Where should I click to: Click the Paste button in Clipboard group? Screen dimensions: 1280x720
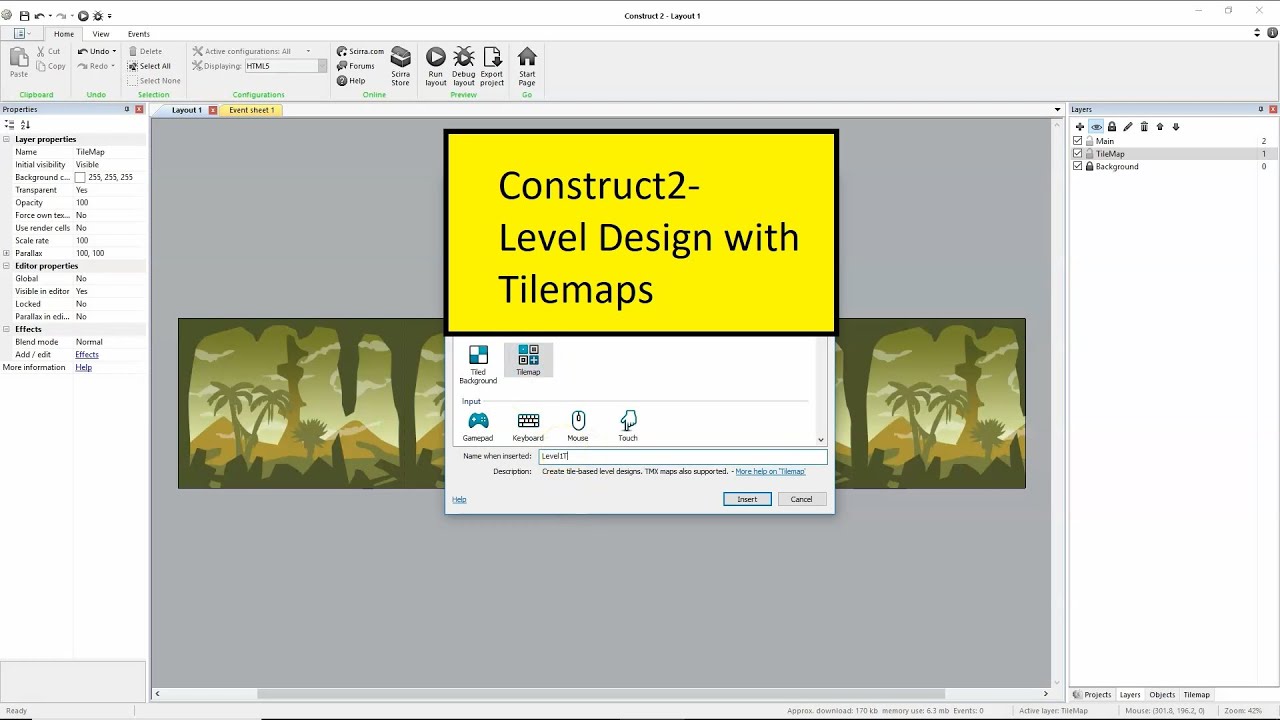19,62
